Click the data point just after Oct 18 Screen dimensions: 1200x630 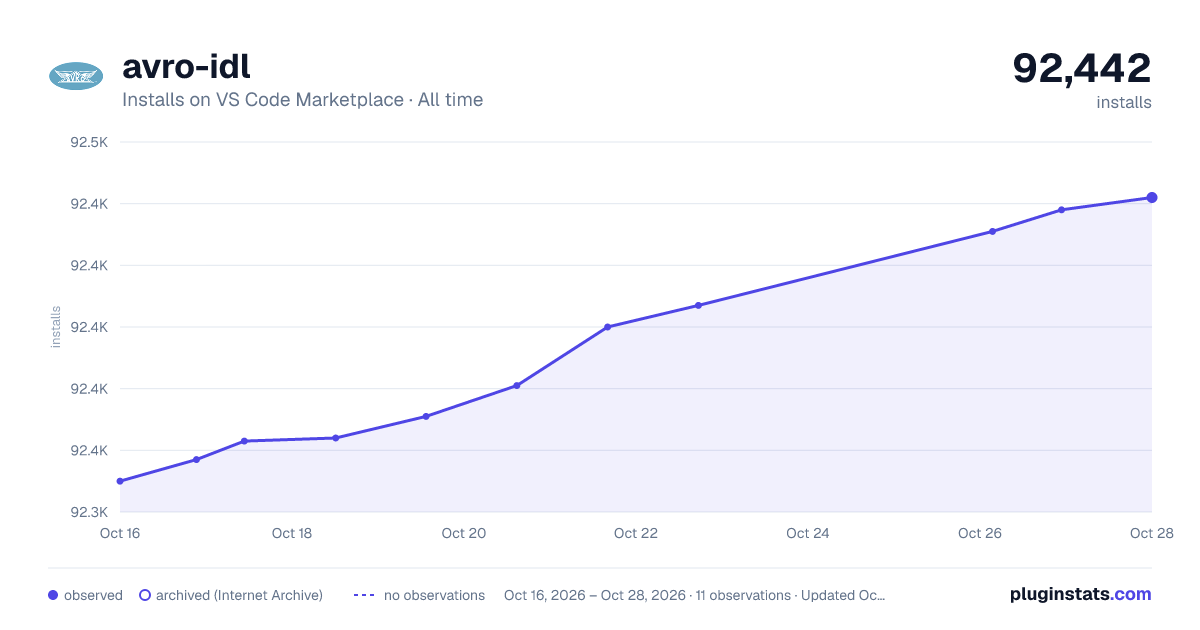(335, 438)
